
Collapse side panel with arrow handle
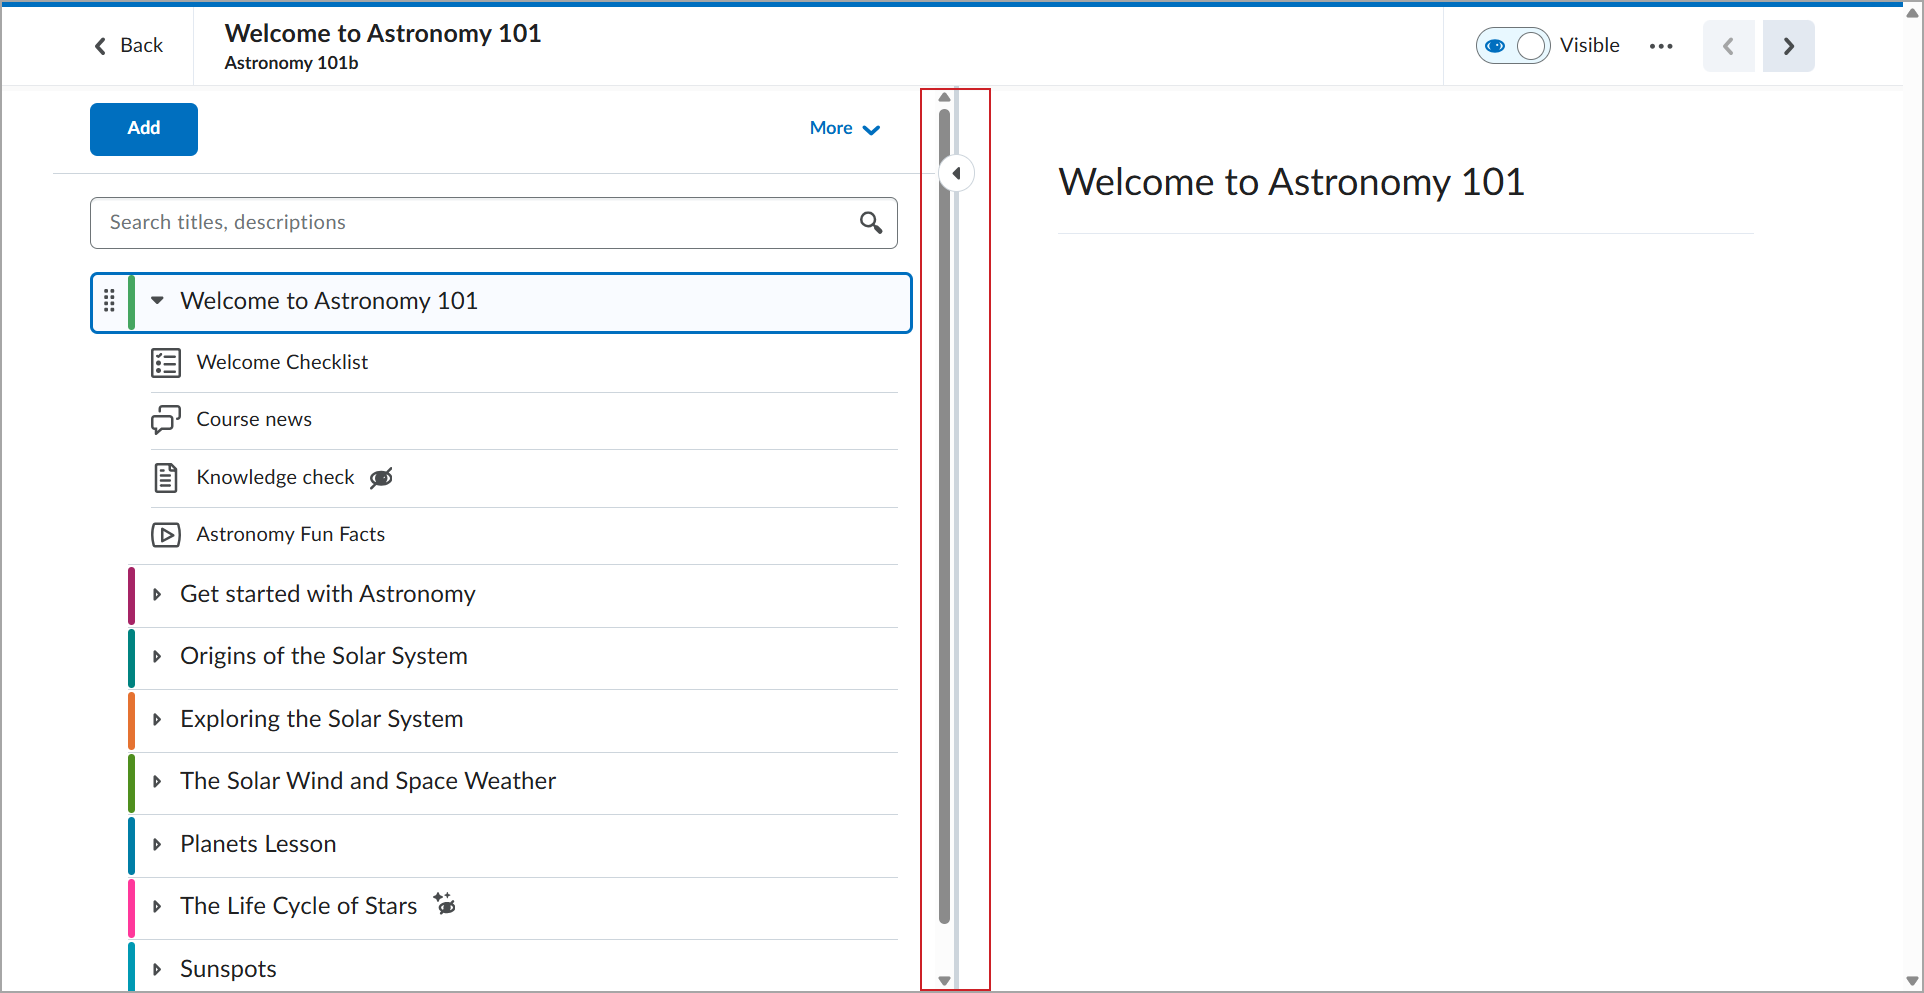tap(957, 174)
